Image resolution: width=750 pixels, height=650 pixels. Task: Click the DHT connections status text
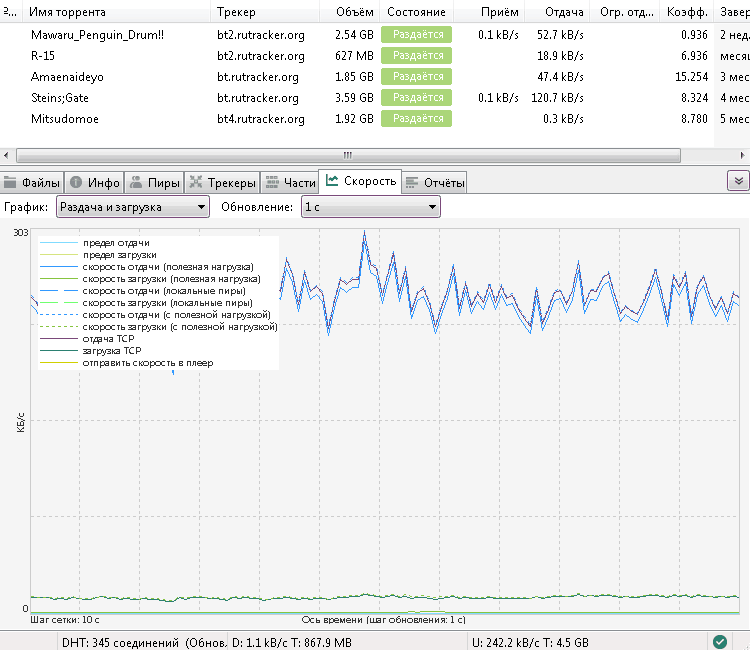[x=122, y=641]
